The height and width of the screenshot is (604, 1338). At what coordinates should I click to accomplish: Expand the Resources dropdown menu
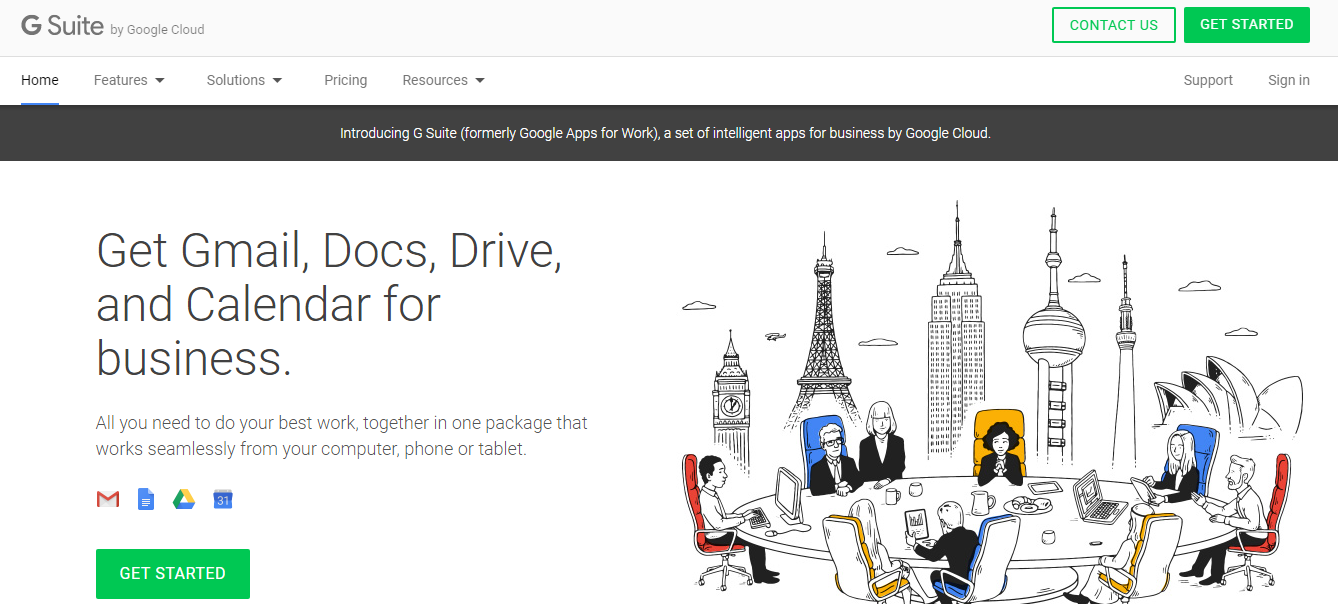pos(443,80)
